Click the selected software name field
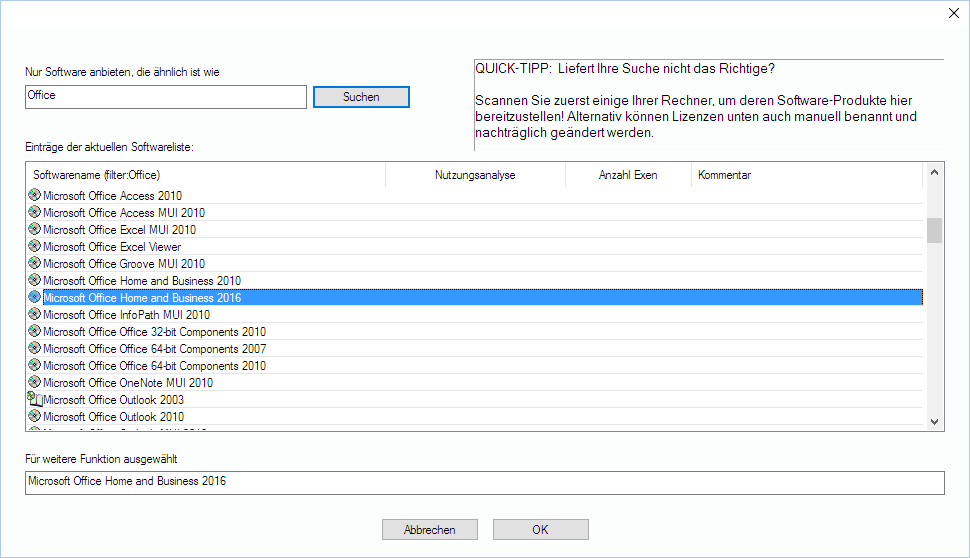Image resolution: width=970 pixels, height=558 pixels. click(x=484, y=483)
